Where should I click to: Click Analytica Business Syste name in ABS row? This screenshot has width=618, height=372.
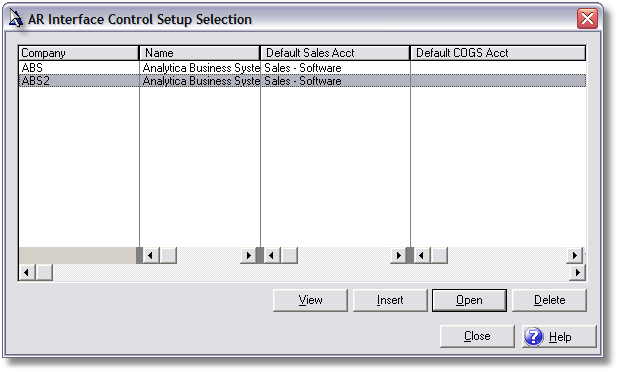201,68
